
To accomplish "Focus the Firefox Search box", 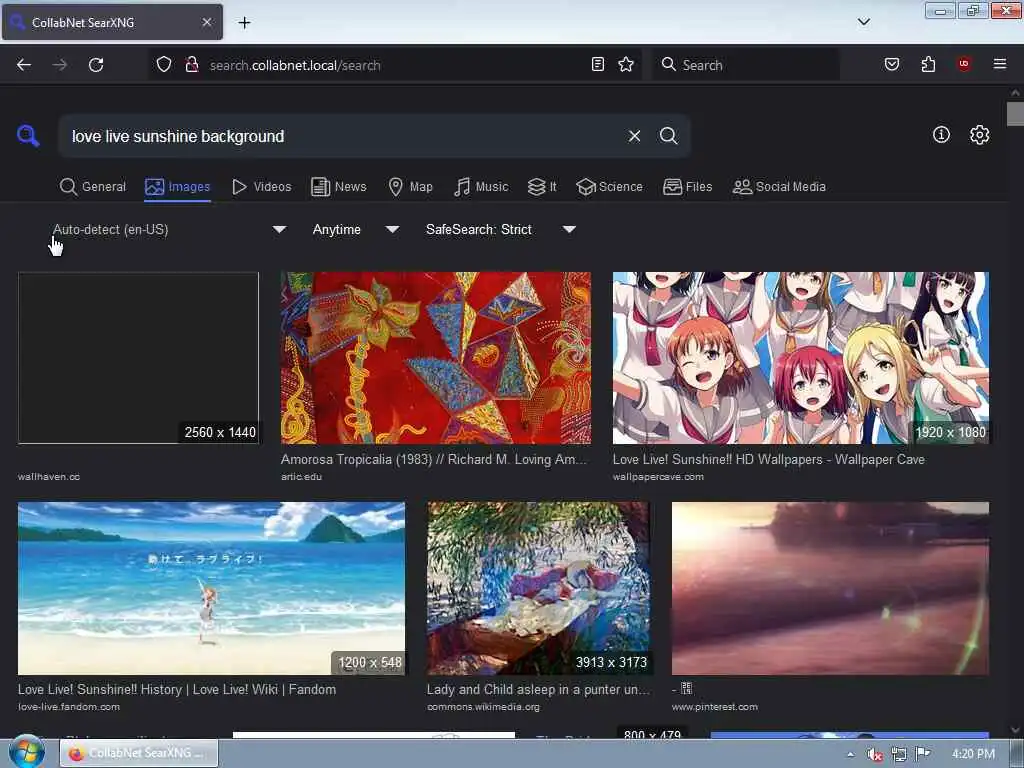I will click(746, 65).
